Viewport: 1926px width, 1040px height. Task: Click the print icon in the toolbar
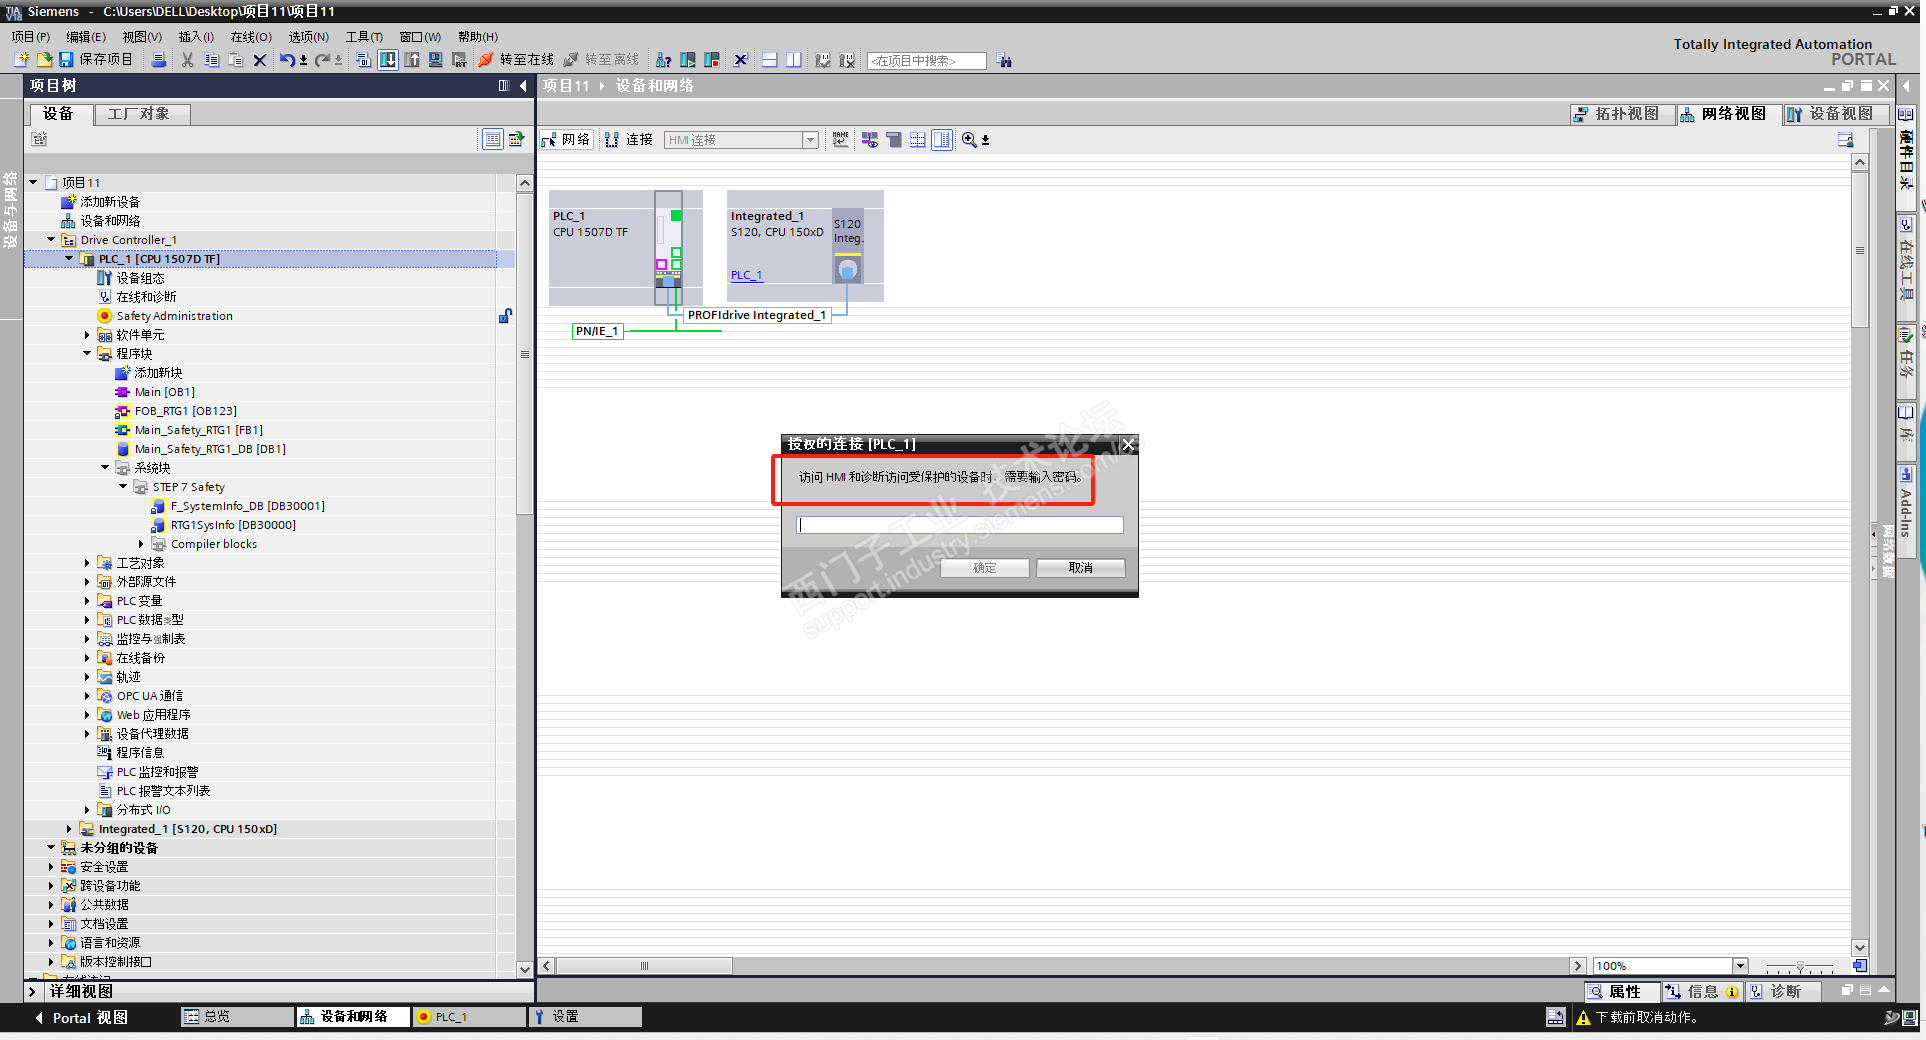(159, 60)
